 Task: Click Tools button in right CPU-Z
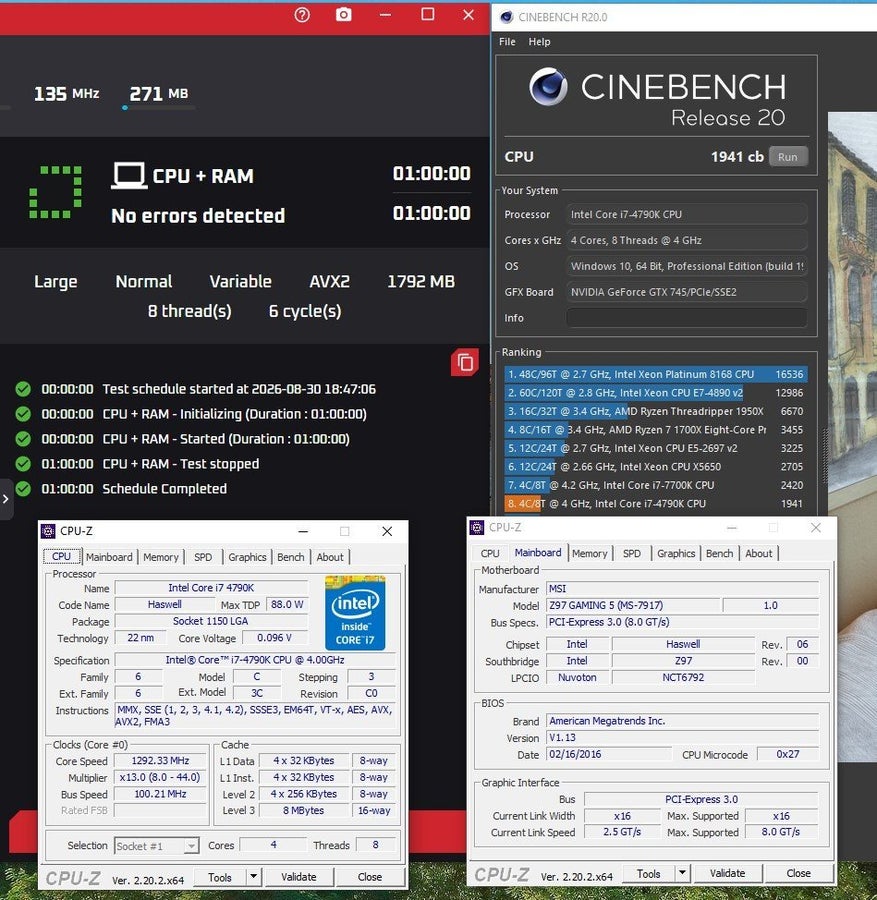(x=649, y=874)
